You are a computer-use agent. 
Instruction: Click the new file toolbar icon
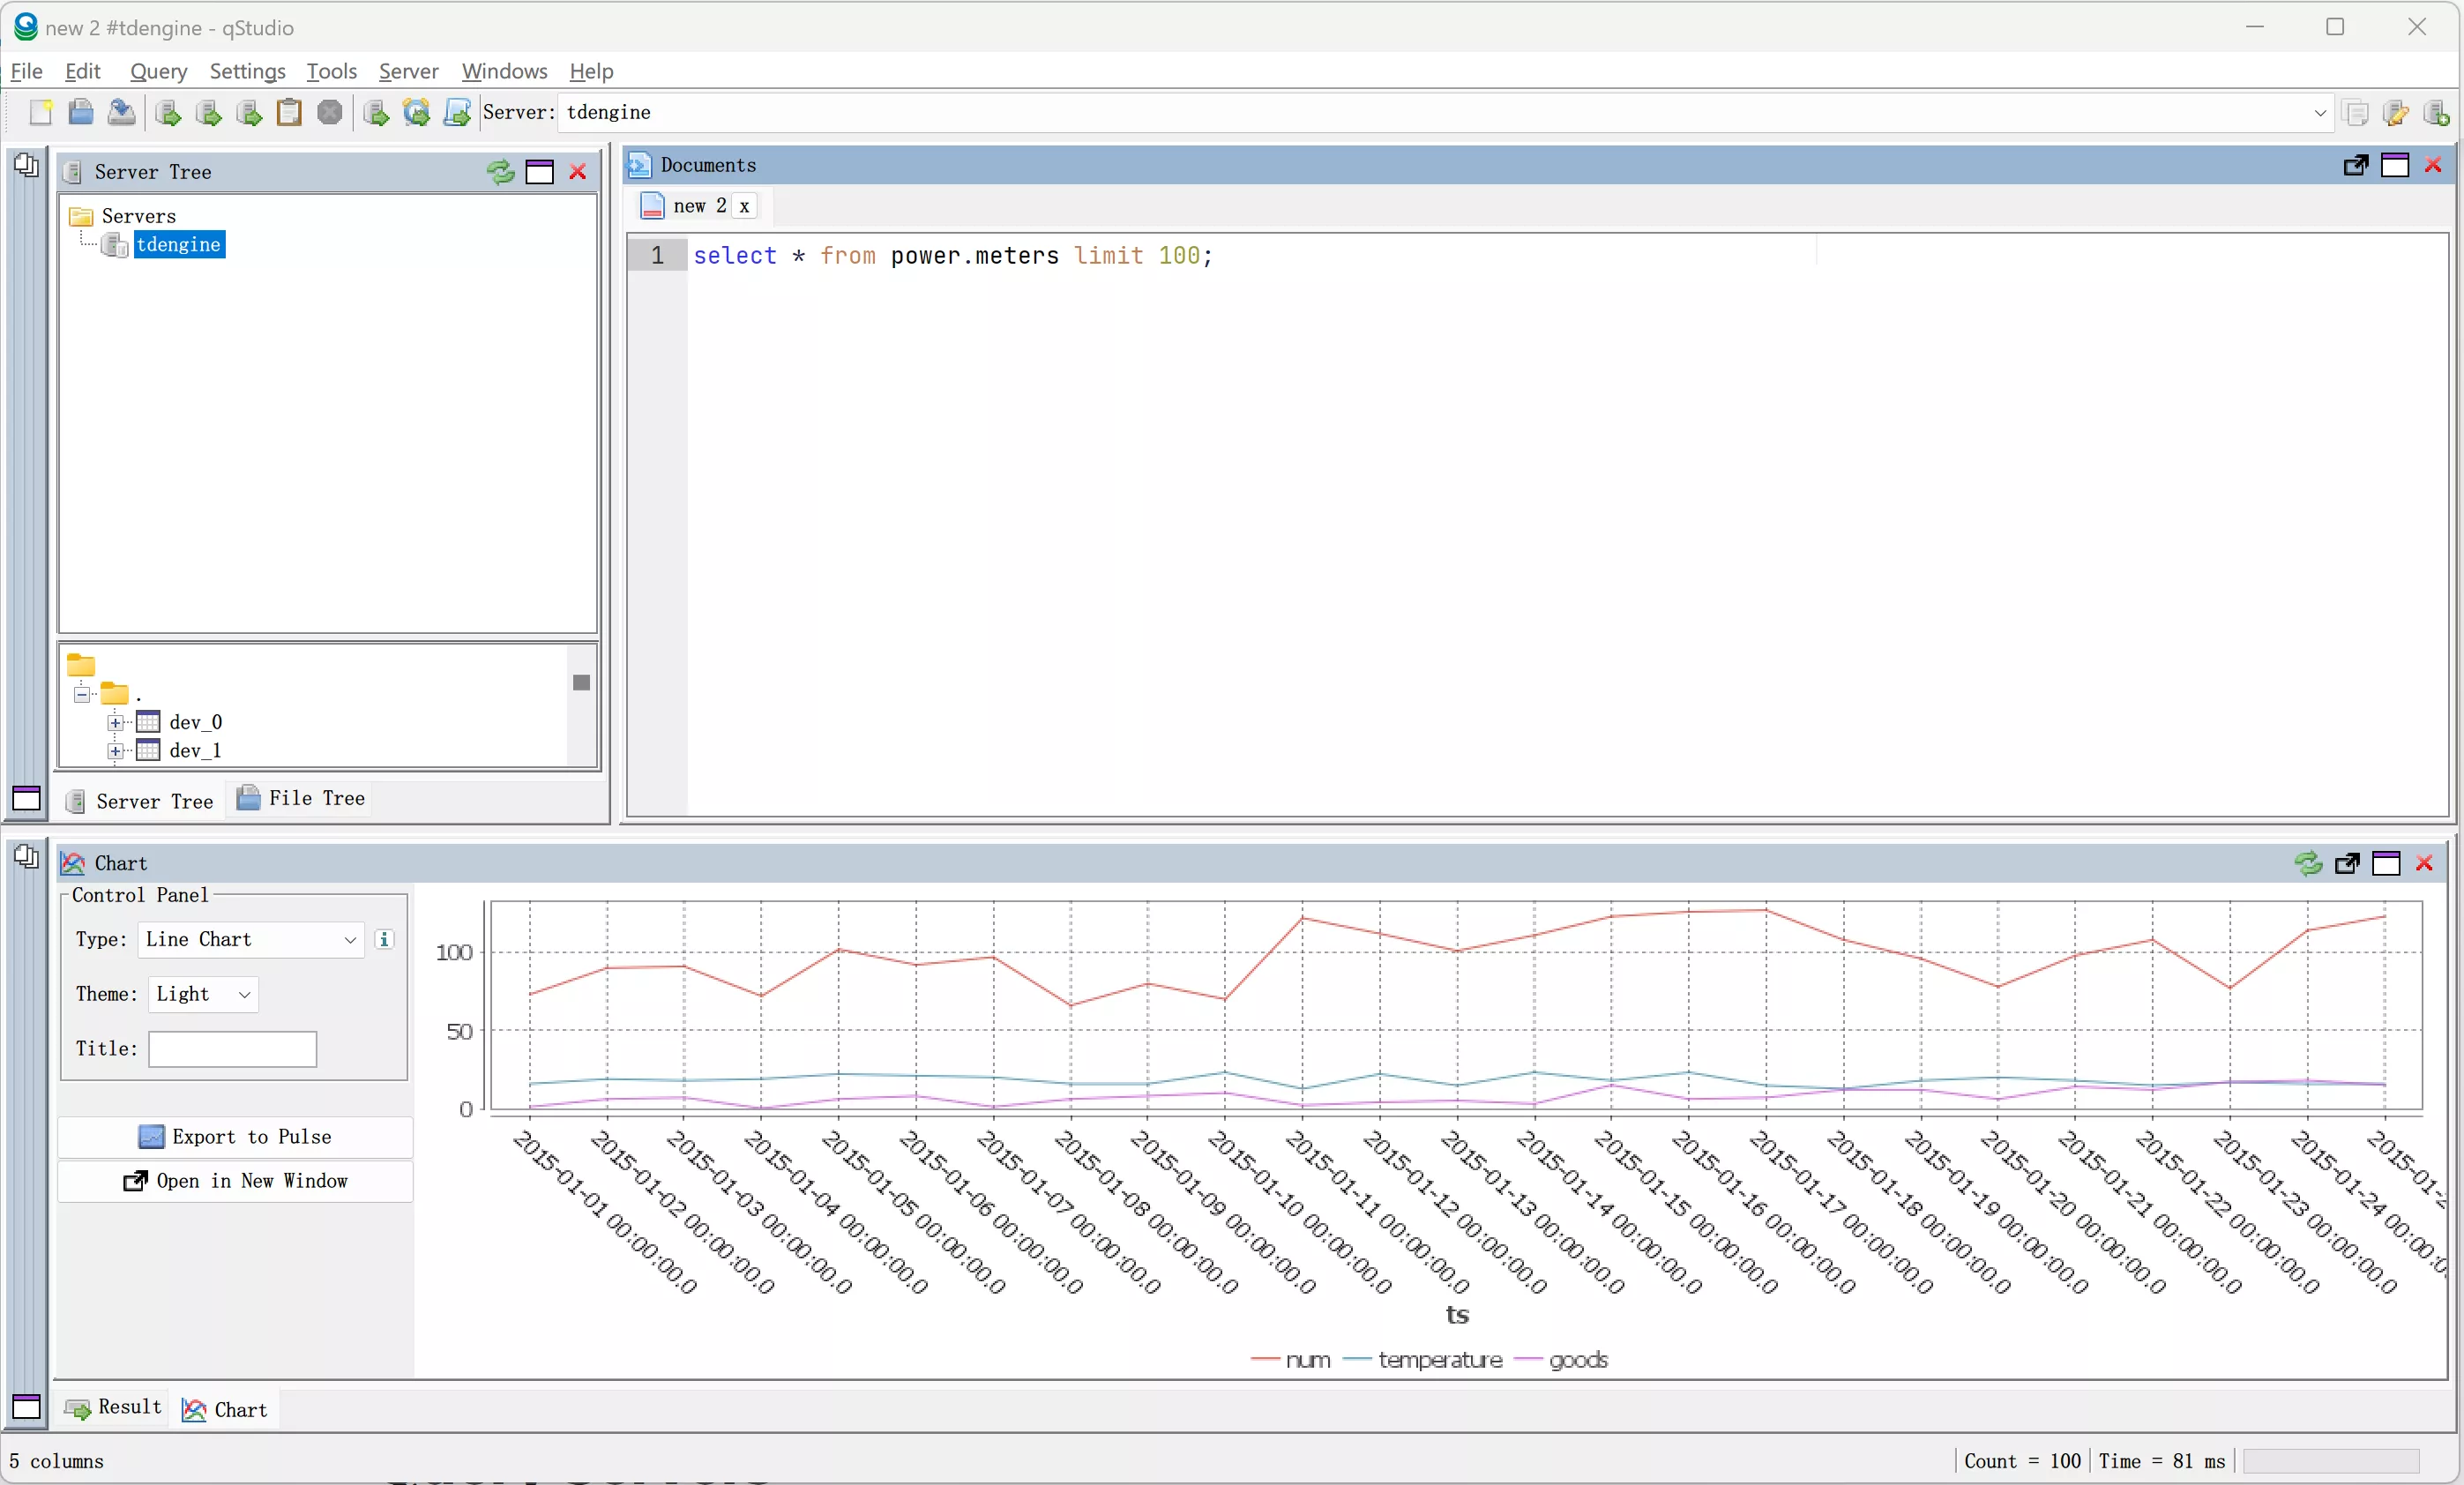[40, 112]
